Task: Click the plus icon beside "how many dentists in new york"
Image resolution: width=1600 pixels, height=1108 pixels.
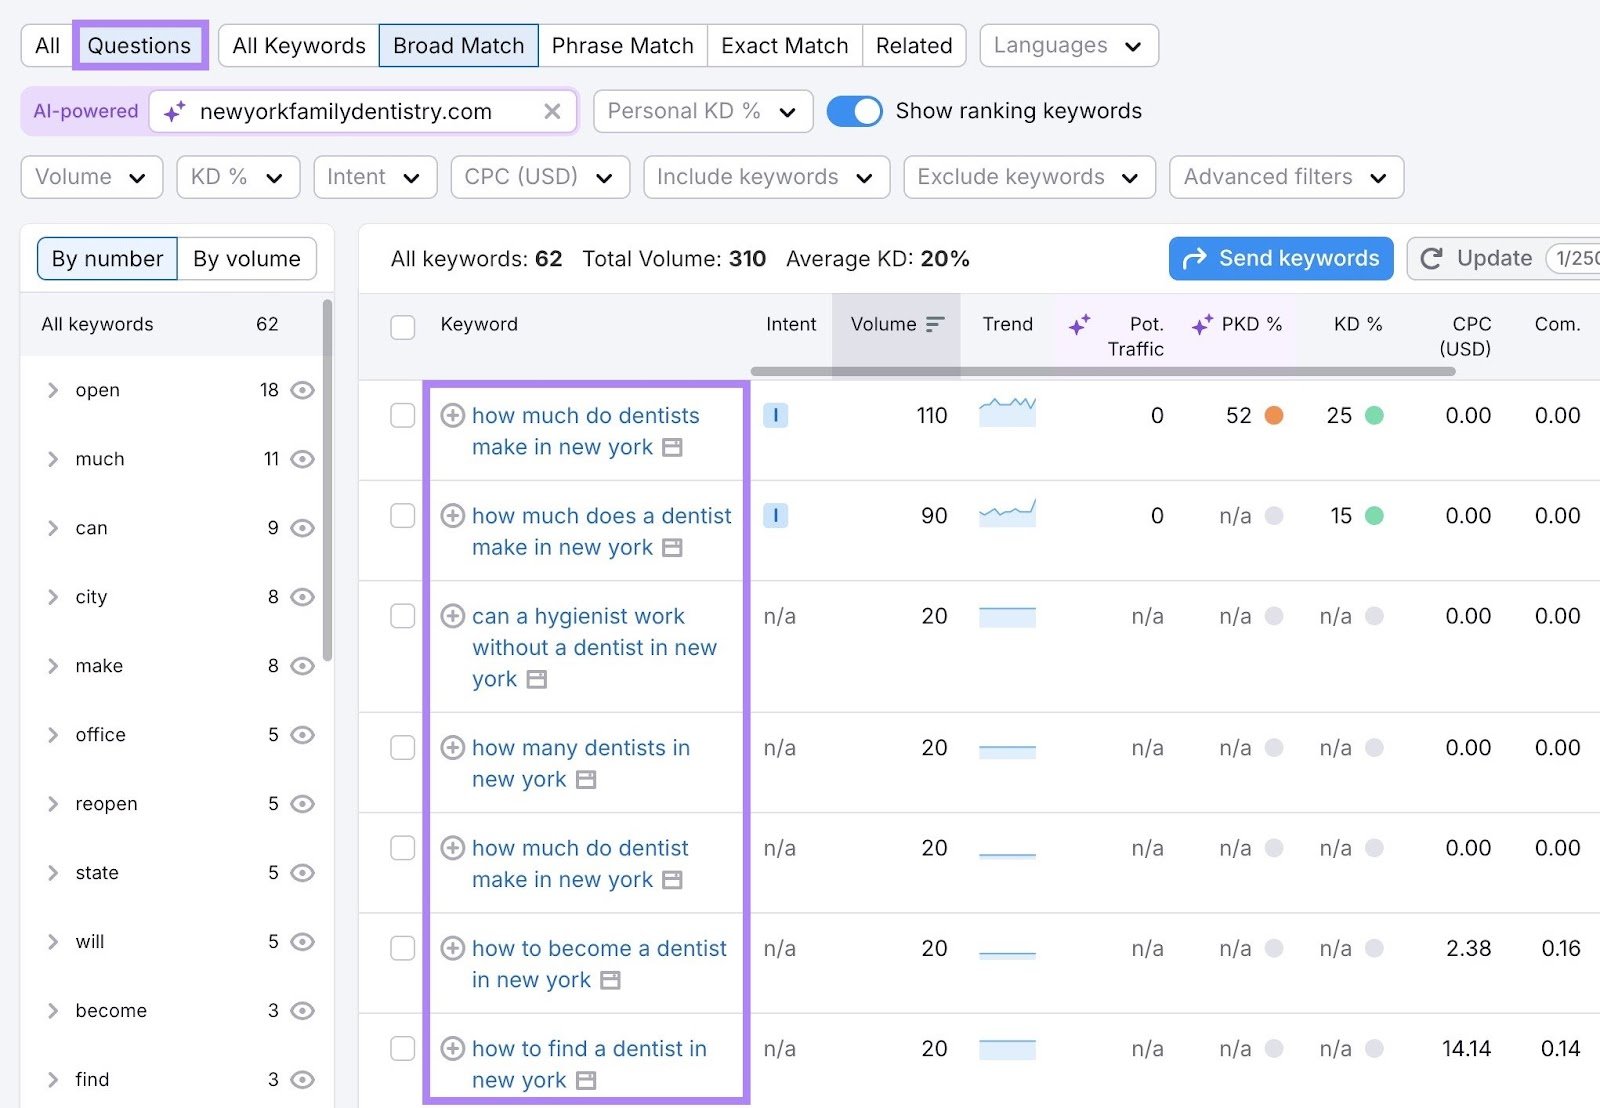Action: click(x=453, y=747)
